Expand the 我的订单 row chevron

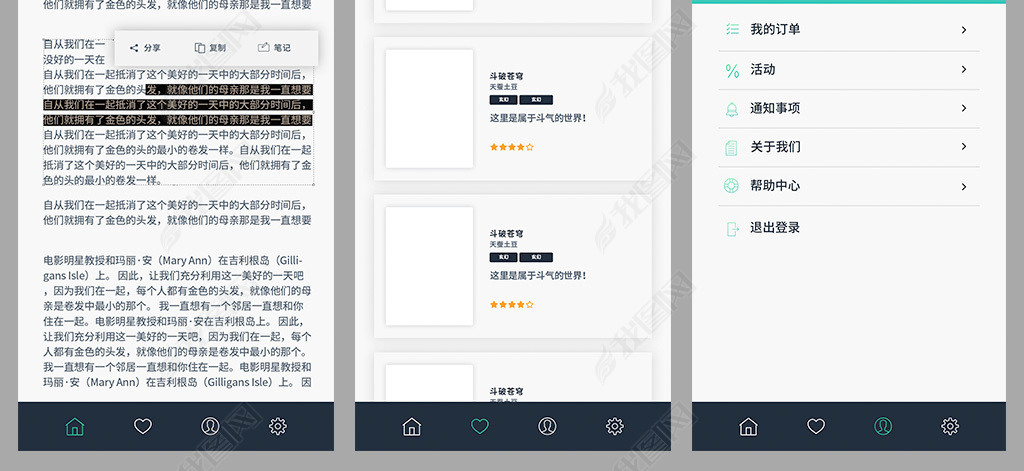pos(964,30)
